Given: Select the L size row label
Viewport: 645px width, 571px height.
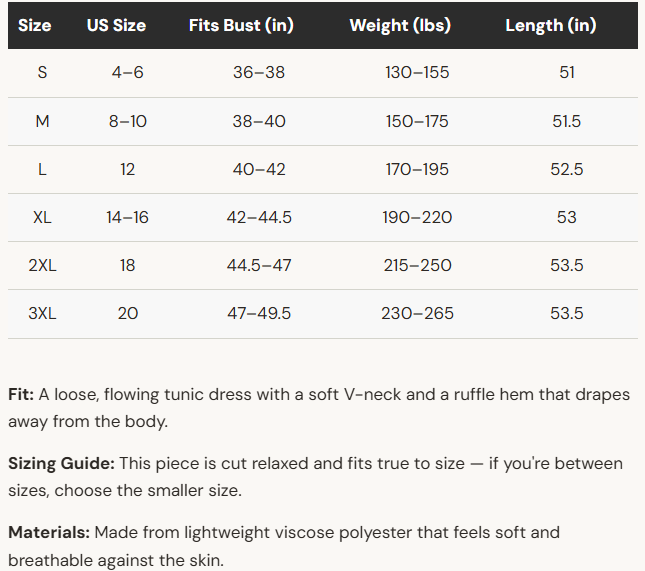Looking at the screenshot, I should click(x=42, y=169).
